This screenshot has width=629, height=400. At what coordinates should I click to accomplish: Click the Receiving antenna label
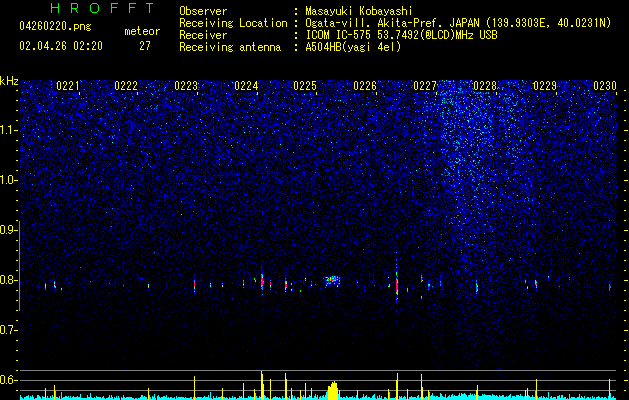[x=230, y=47]
